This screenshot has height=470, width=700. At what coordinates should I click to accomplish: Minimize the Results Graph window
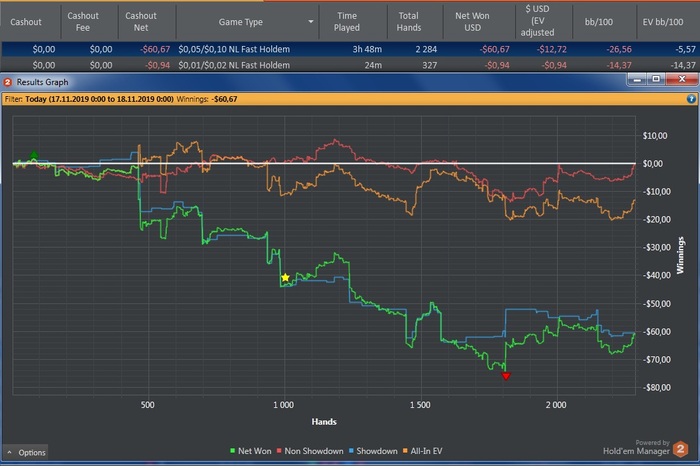point(637,79)
